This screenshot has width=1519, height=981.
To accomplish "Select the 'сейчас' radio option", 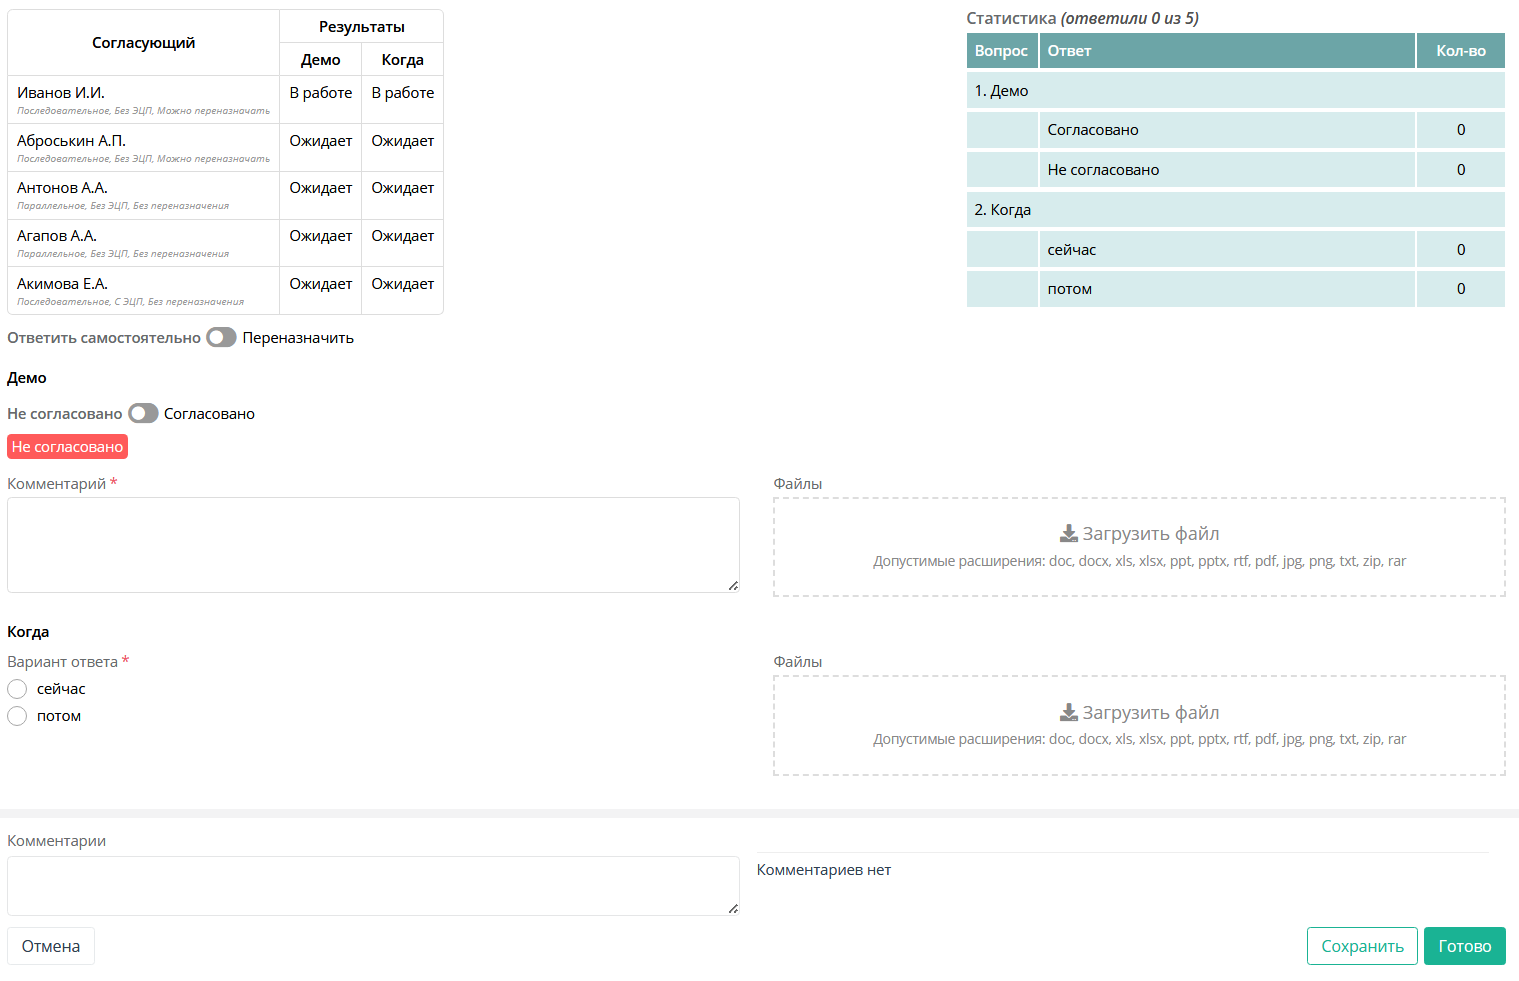I will click(17, 689).
